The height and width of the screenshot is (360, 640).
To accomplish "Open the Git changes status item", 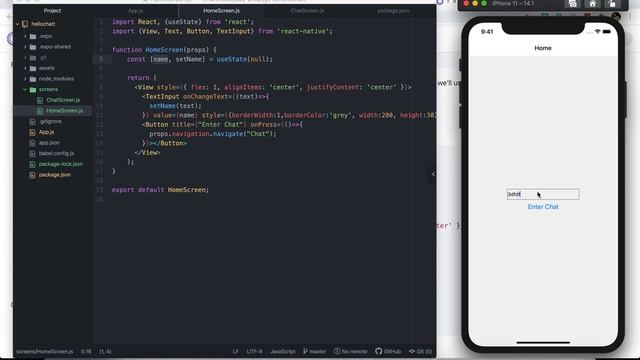I will point(420,351).
